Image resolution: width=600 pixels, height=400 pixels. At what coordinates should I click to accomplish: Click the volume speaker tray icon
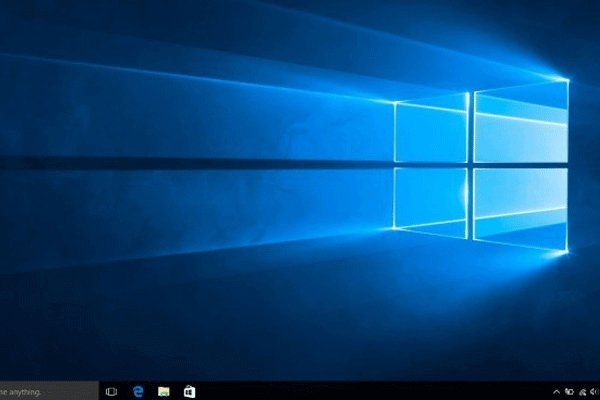pyautogui.click(x=592, y=391)
